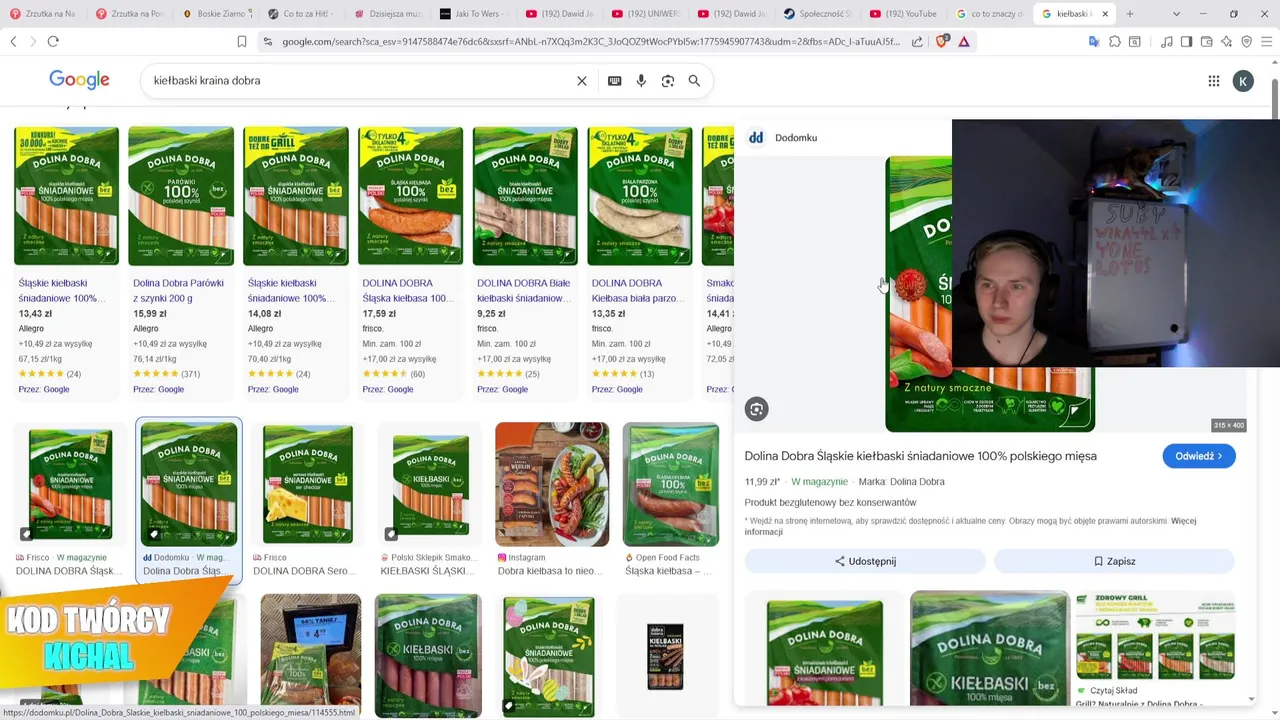Open a new tab with plus button
The image size is (1280, 720).
click(1130, 14)
